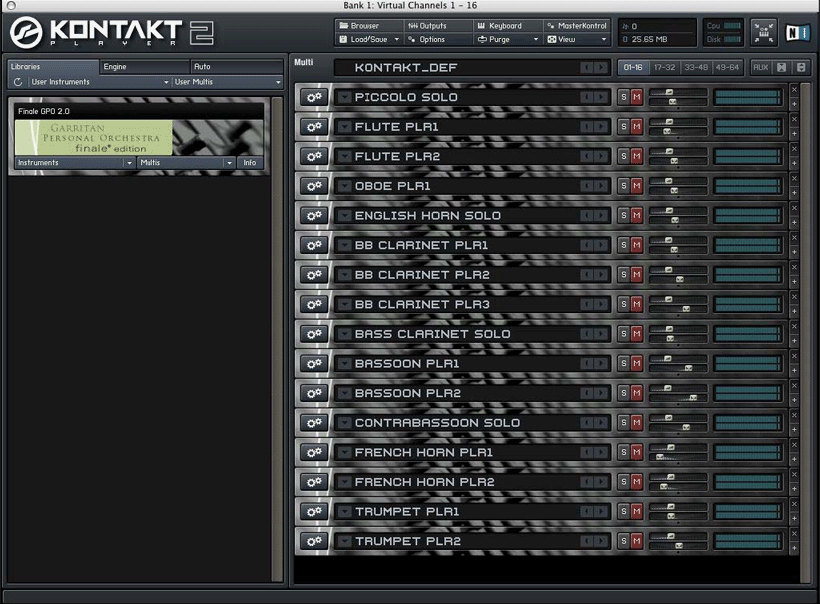Click the Native Instruments NI logo
The height and width of the screenshot is (604, 820).
point(798,33)
